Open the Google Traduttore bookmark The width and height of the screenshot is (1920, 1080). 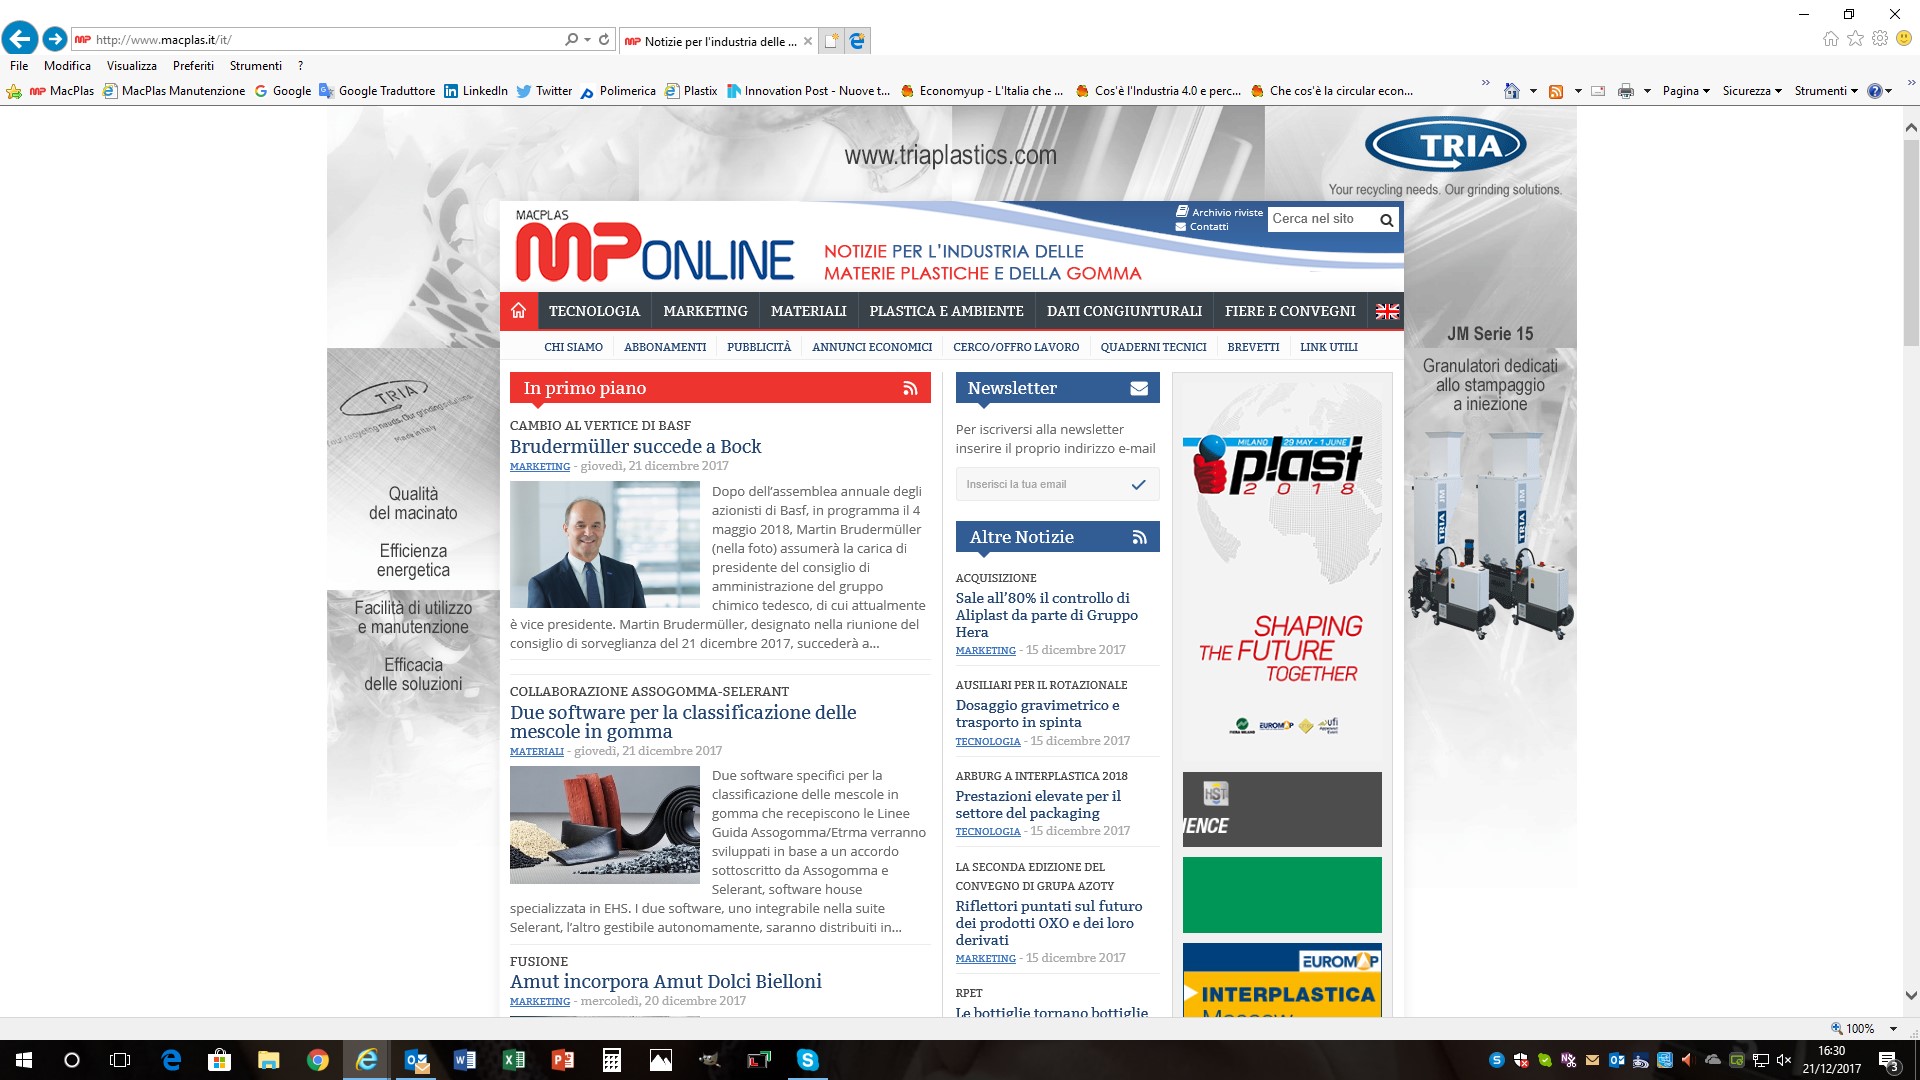click(x=377, y=91)
